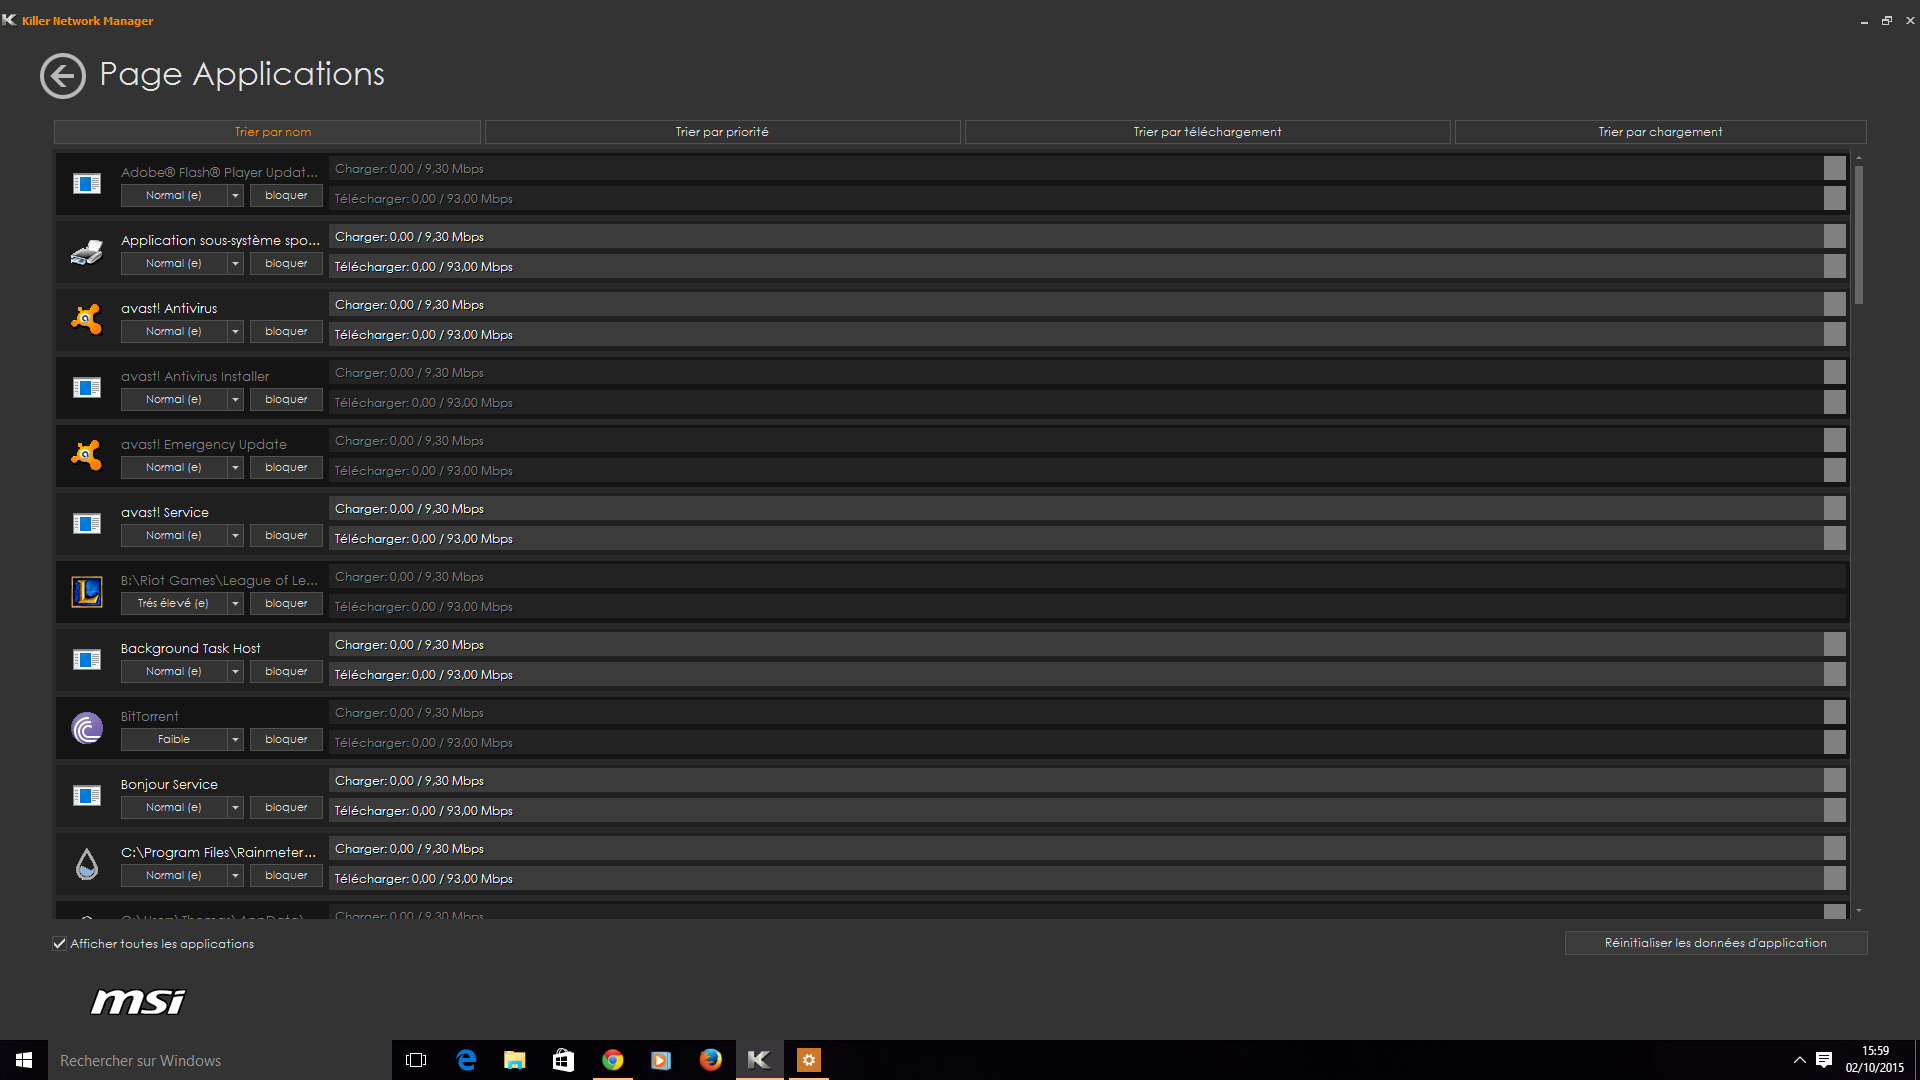Image resolution: width=1920 pixels, height=1080 pixels.
Task: Click avast! Emergency Update app icon
Action: 87,455
